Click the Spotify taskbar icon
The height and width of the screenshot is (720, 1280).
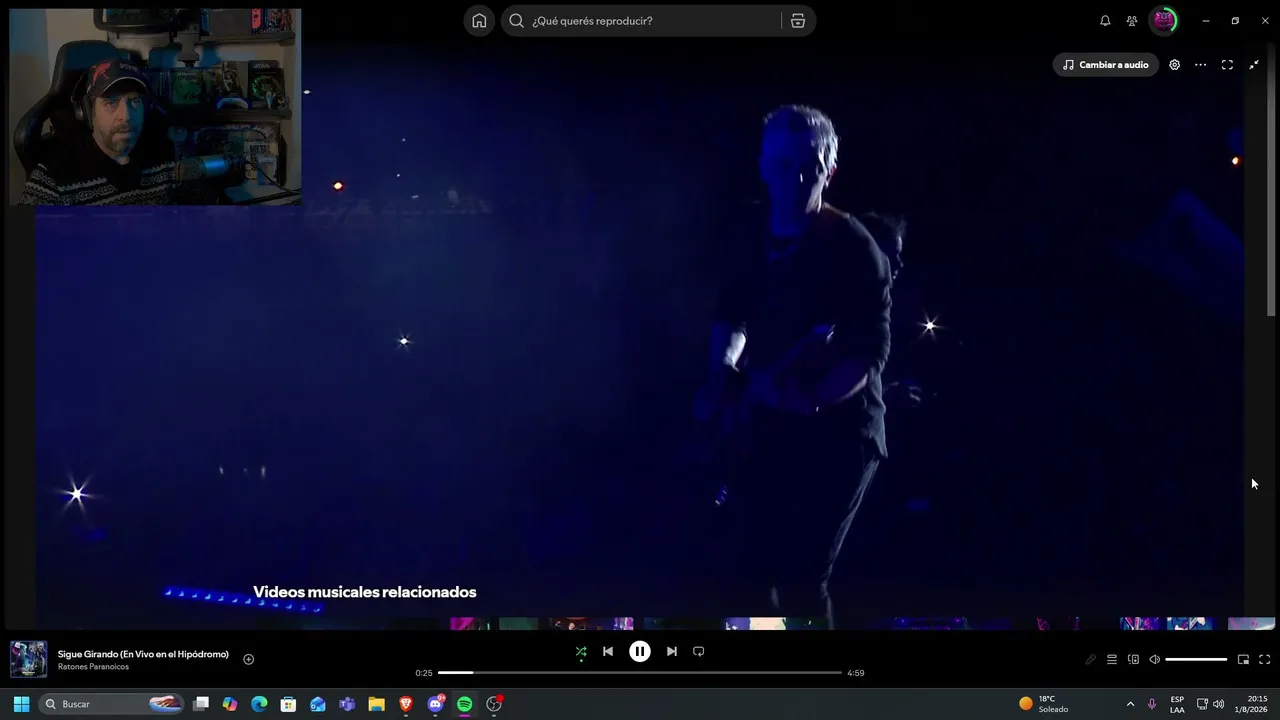[x=465, y=704]
